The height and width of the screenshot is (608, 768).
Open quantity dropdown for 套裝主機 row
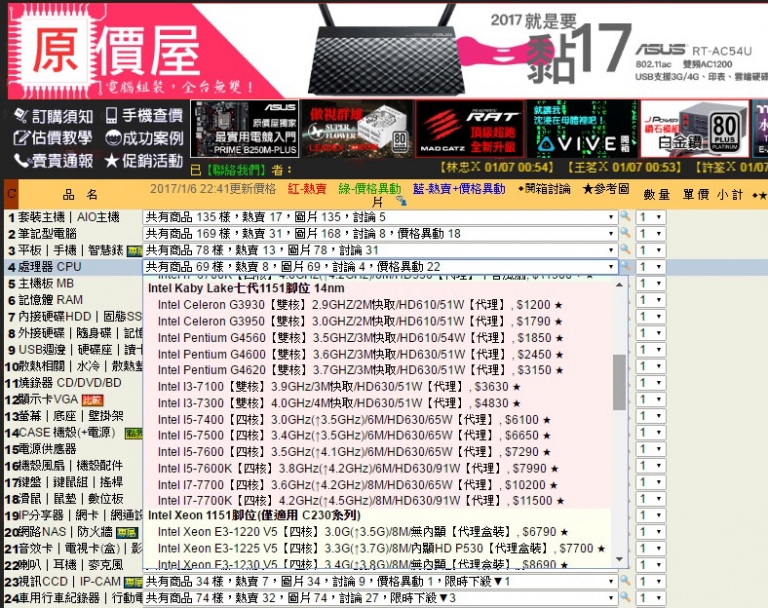pos(651,217)
